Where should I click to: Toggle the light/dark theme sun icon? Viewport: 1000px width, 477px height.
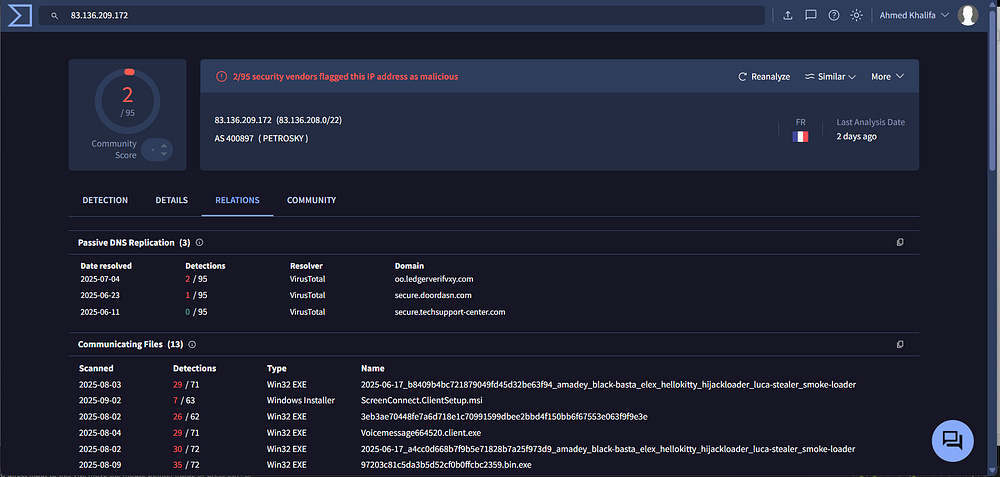pyautogui.click(x=856, y=15)
